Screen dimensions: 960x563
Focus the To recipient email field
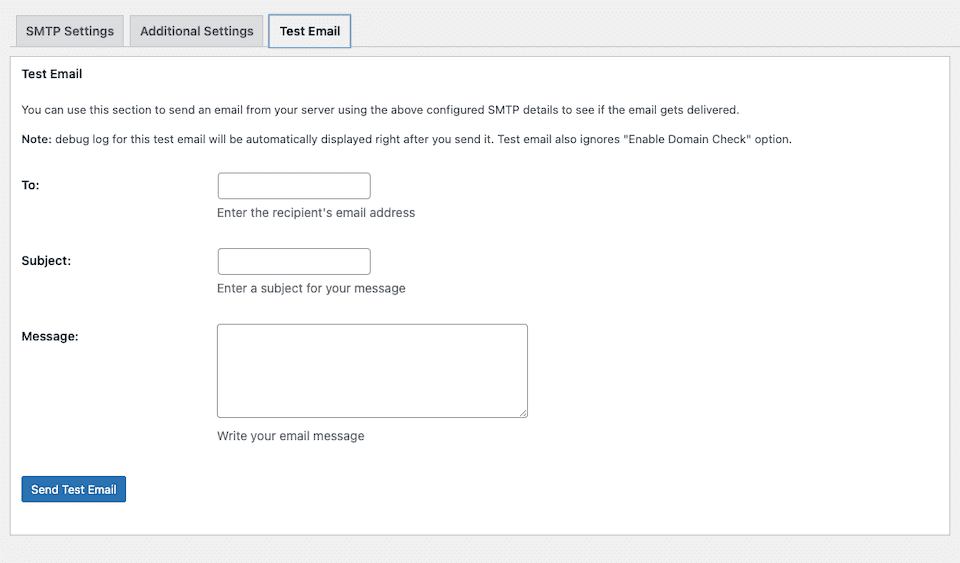[294, 186]
